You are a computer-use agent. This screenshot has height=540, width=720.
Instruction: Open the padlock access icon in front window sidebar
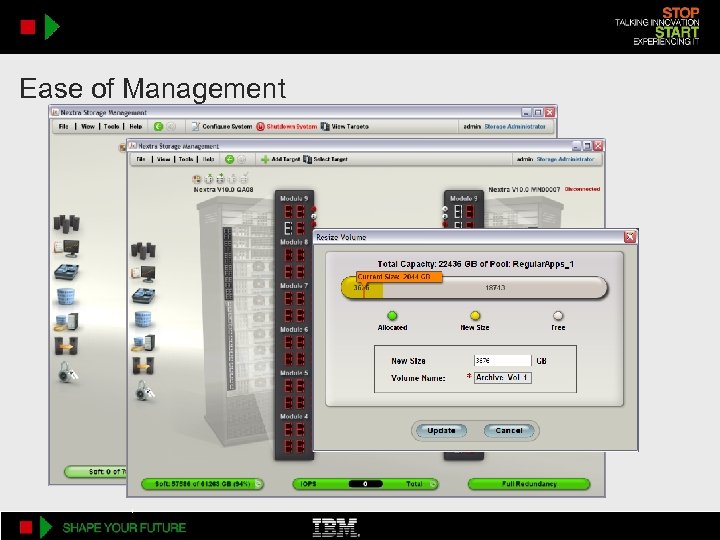click(x=145, y=390)
